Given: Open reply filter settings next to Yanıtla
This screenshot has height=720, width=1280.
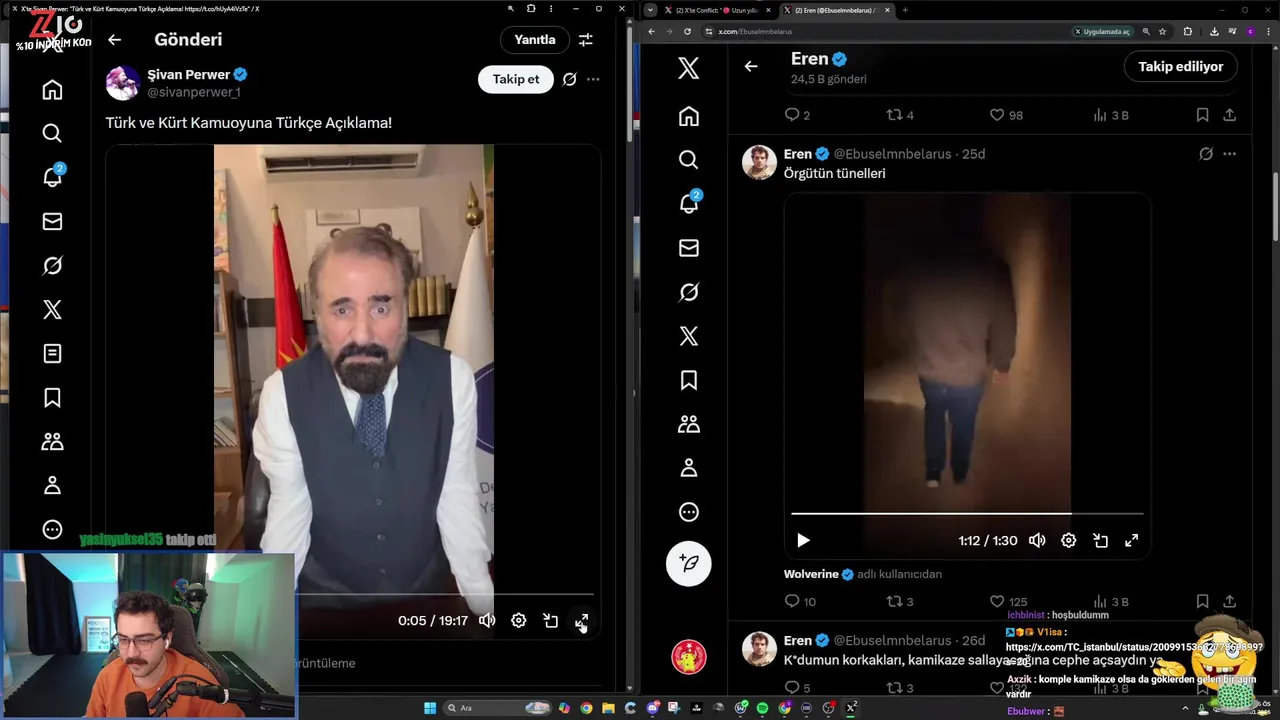Looking at the screenshot, I should tap(586, 40).
